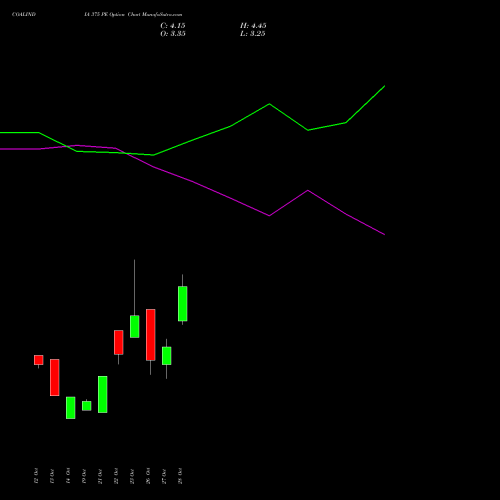
Task: Click the long-wick green candle for 23 Oct
Action: 135,326
